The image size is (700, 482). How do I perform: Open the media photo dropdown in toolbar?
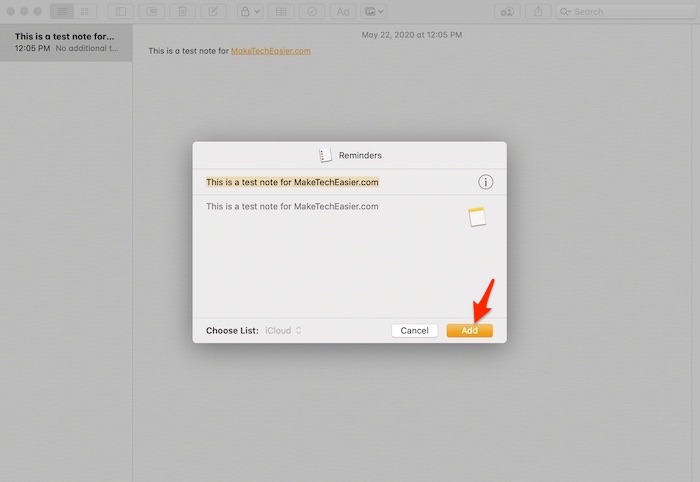point(374,12)
